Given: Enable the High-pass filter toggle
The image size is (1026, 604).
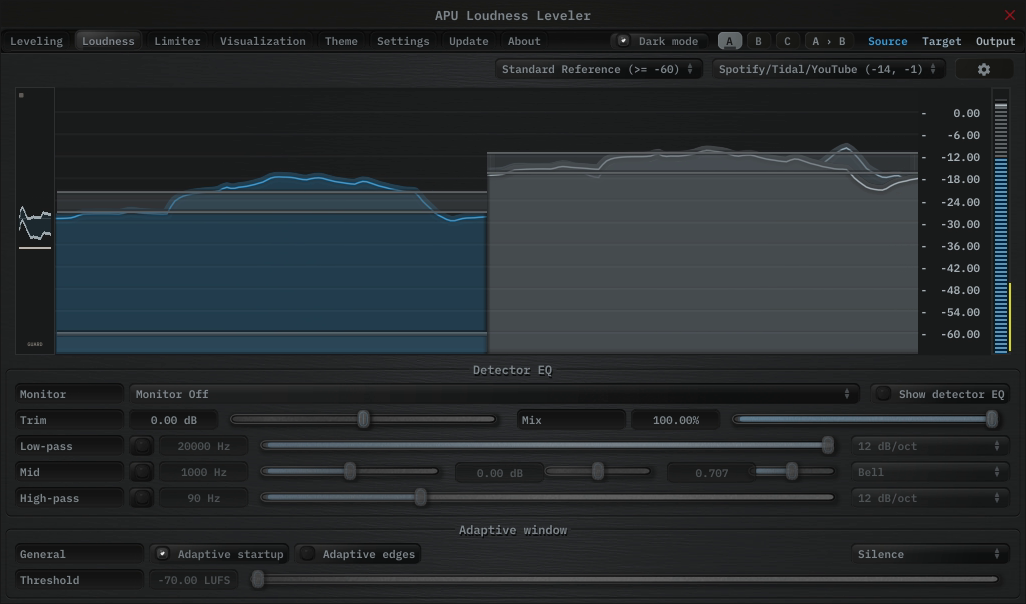Looking at the screenshot, I should click(142, 498).
